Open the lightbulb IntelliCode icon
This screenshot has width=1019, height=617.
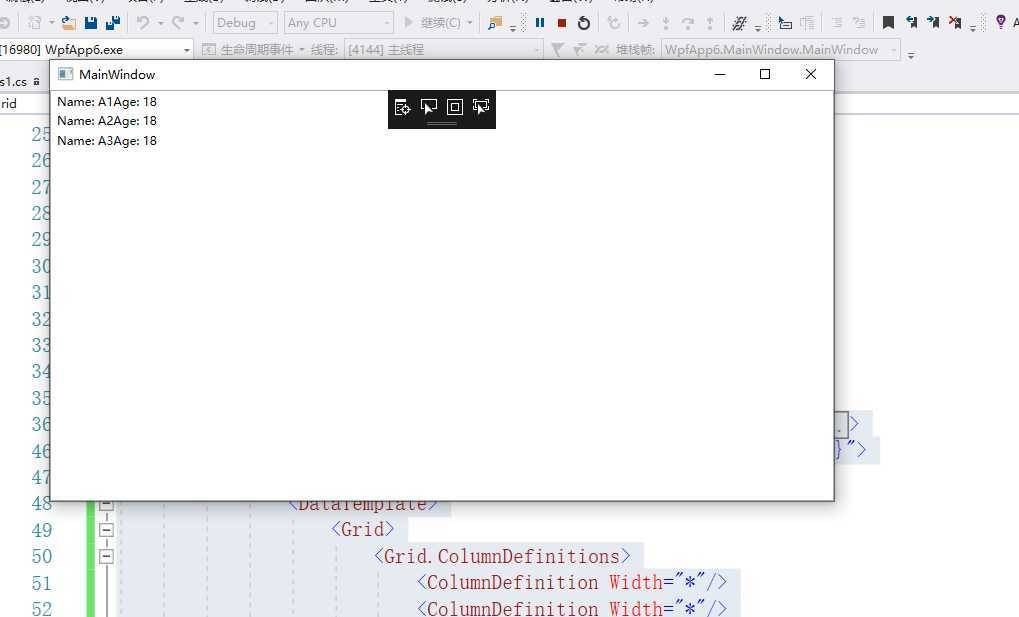coord(1000,23)
